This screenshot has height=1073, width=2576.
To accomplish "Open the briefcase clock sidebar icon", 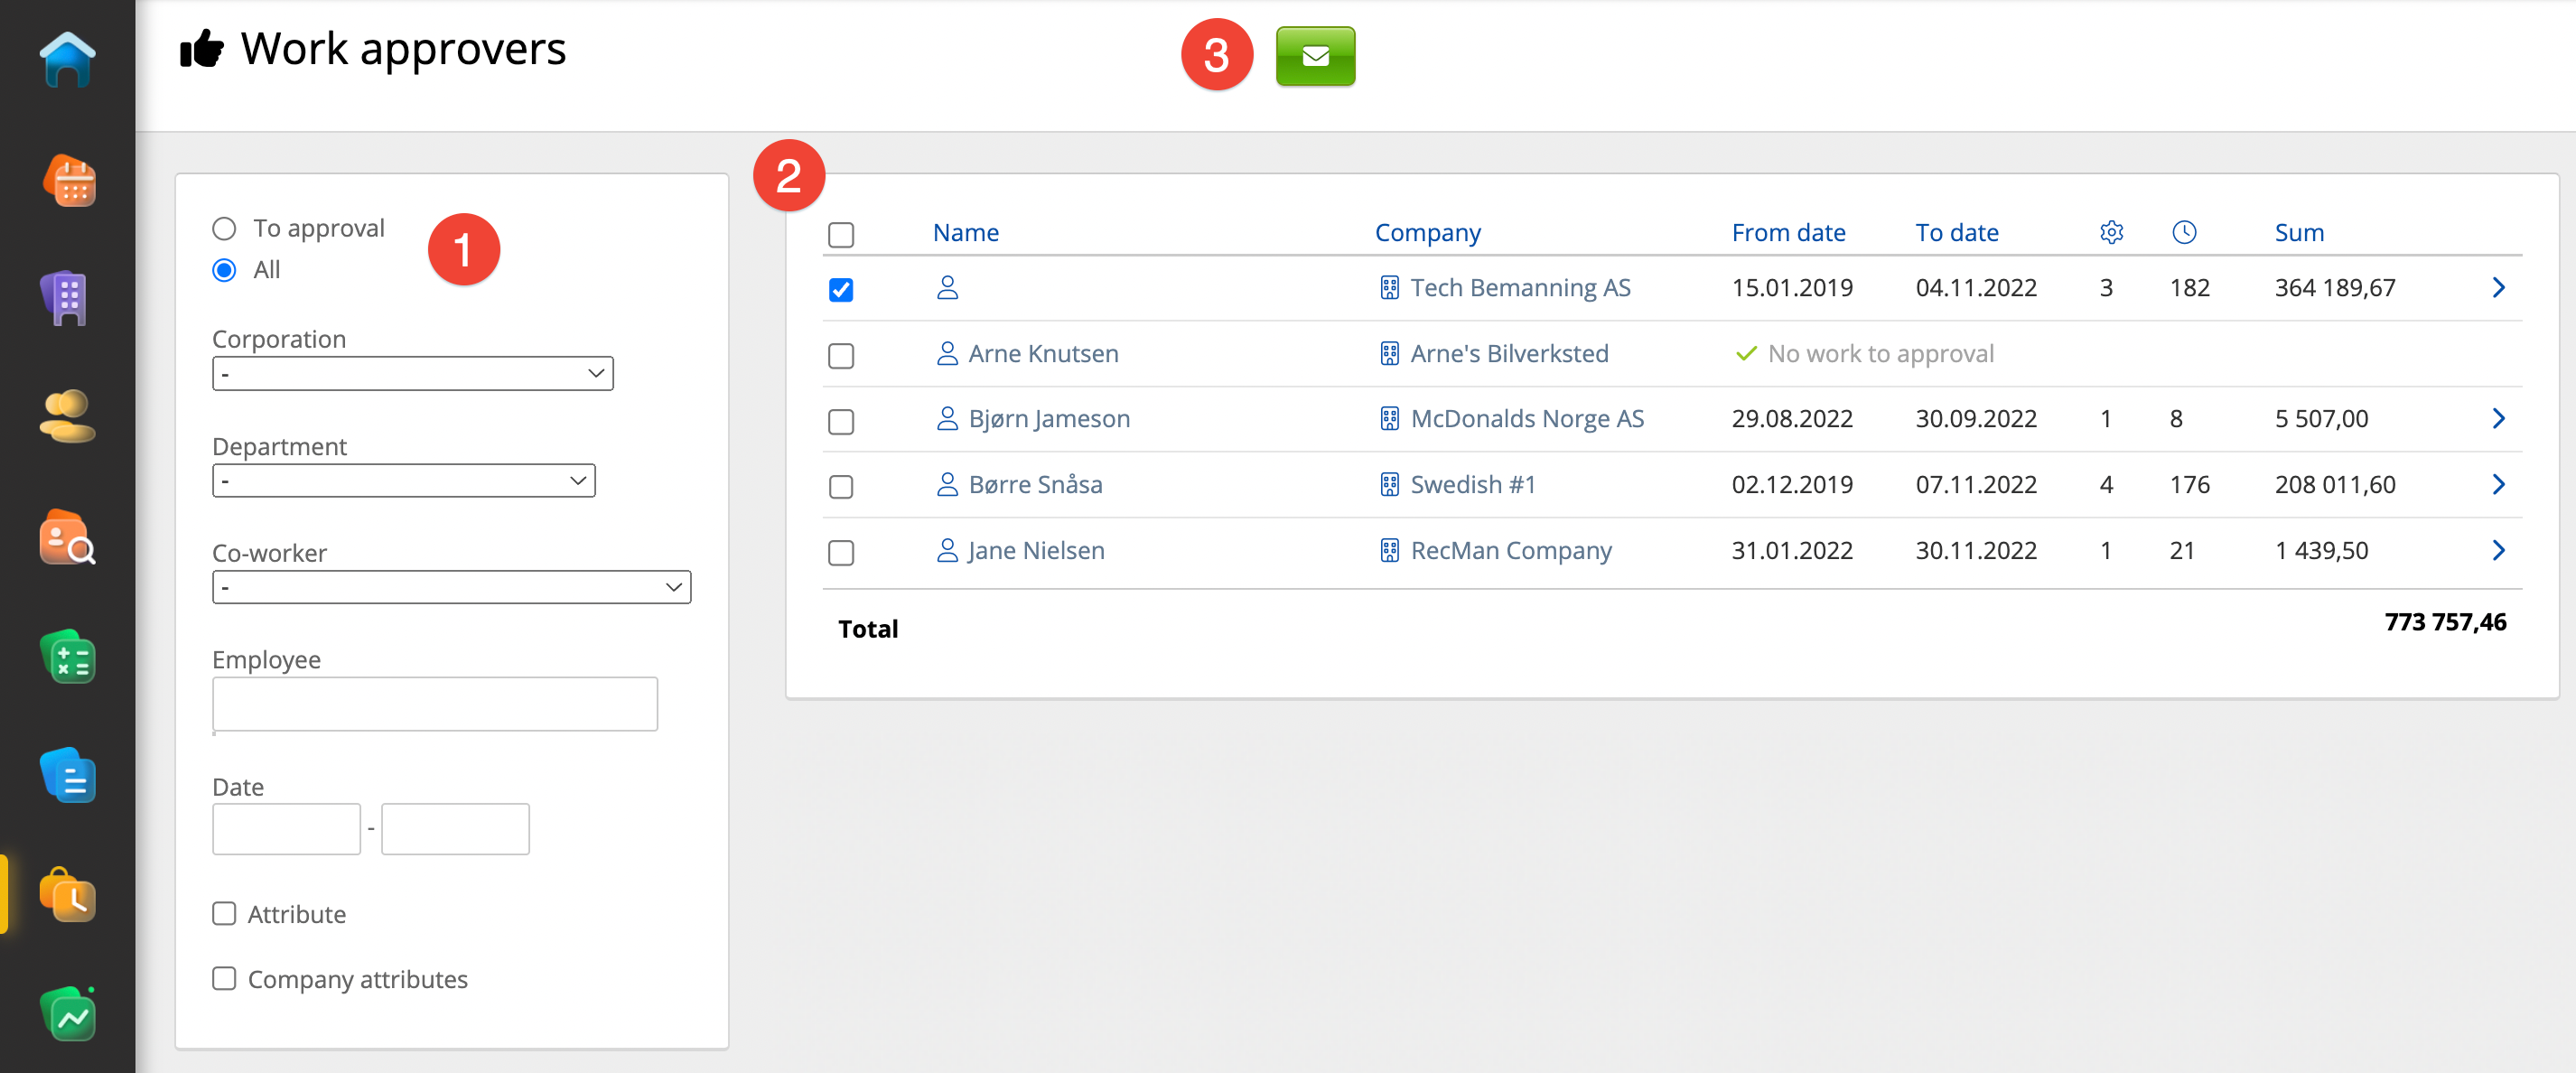I will [68, 895].
